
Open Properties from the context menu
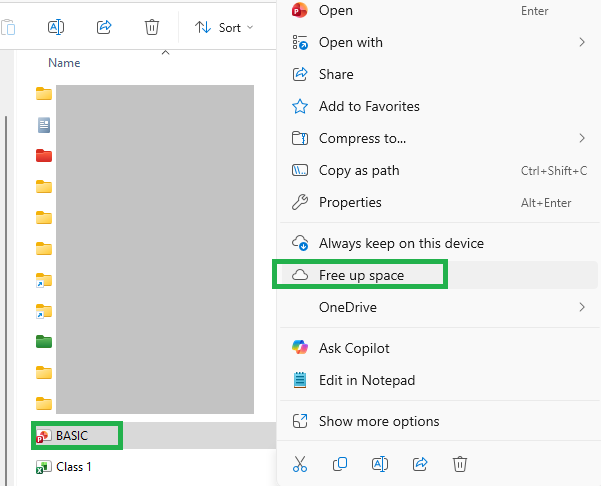(x=439, y=202)
